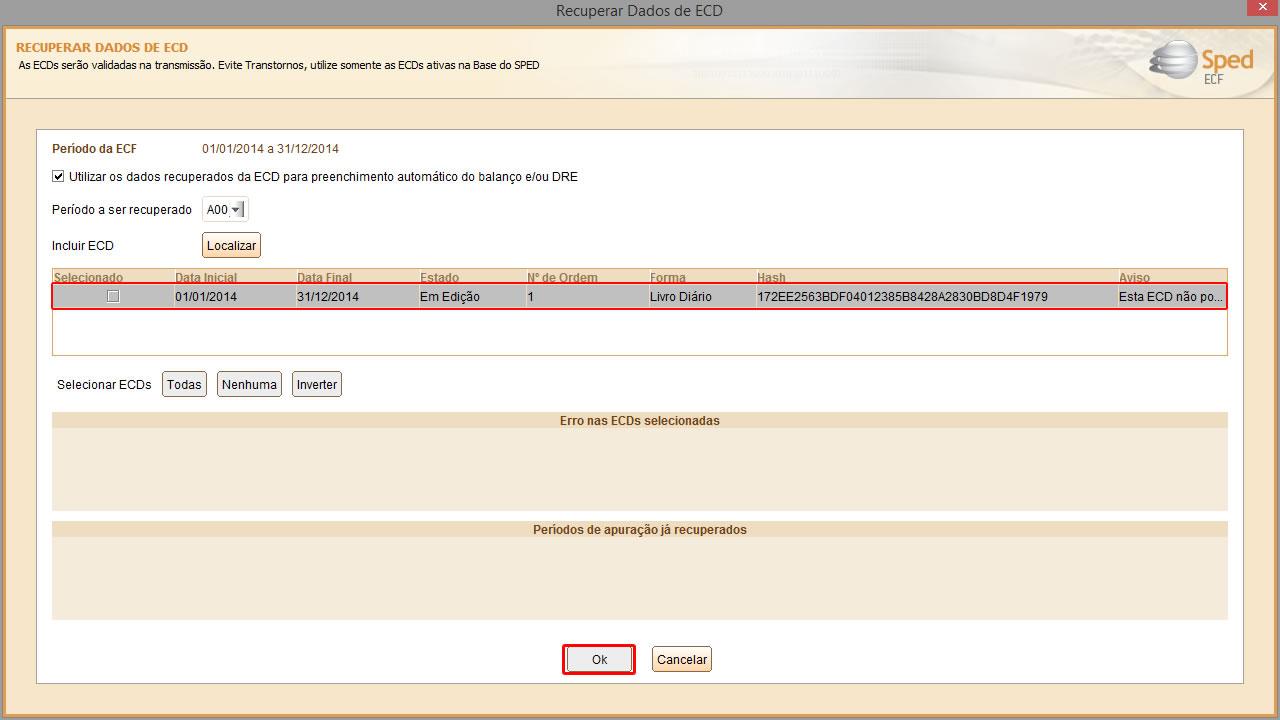Viewport: 1280px width, 720px height.
Task: Click the Sped ECF logo
Action: coord(1200,62)
